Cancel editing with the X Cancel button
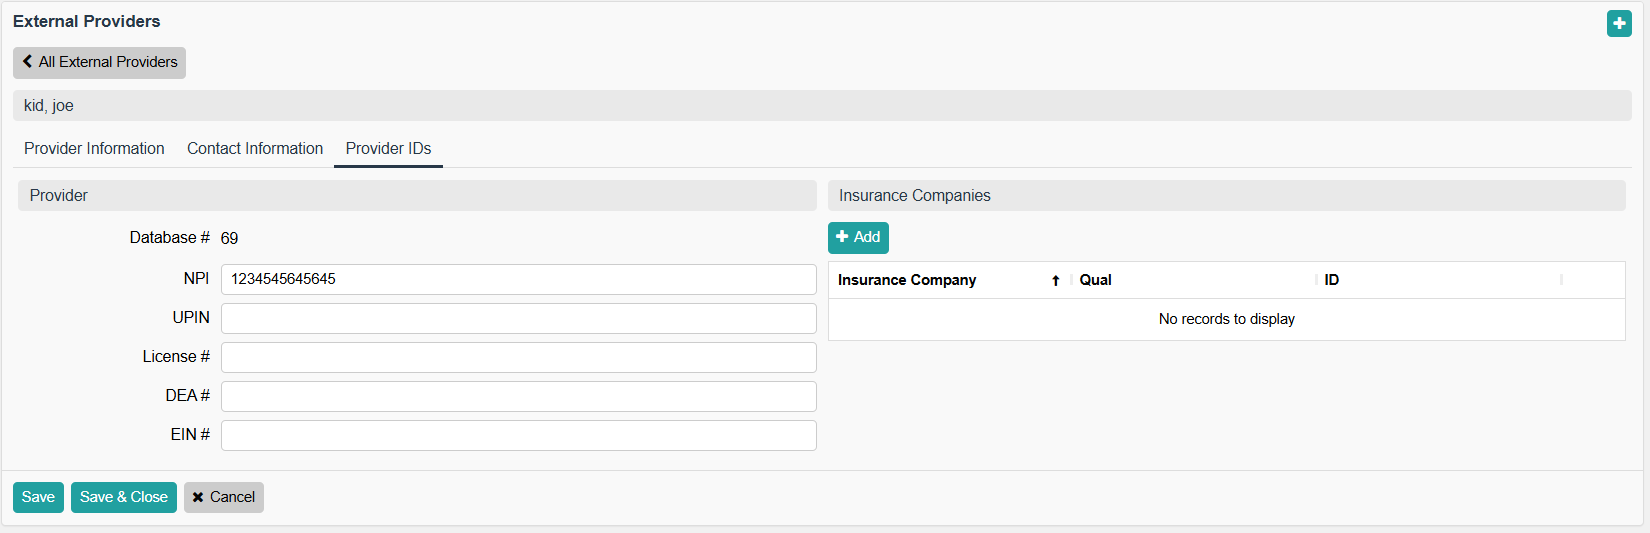 [223, 497]
